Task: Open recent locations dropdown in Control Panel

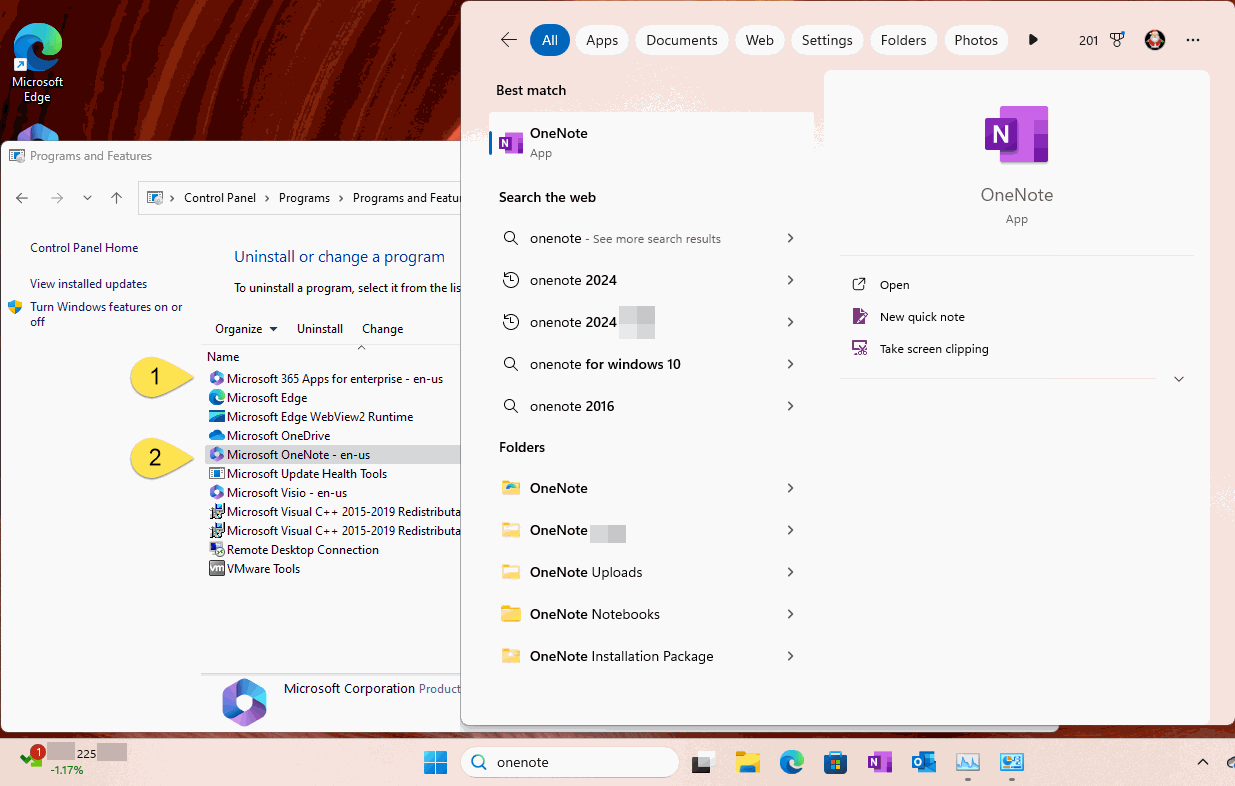Action: click(87, 198)
